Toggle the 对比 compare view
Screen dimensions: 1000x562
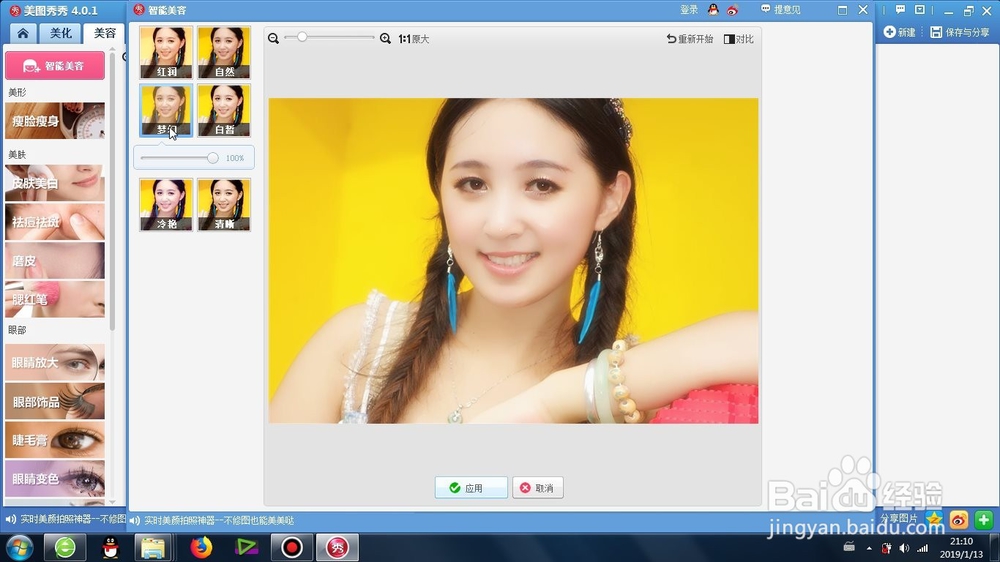click(x=739, y=39)
